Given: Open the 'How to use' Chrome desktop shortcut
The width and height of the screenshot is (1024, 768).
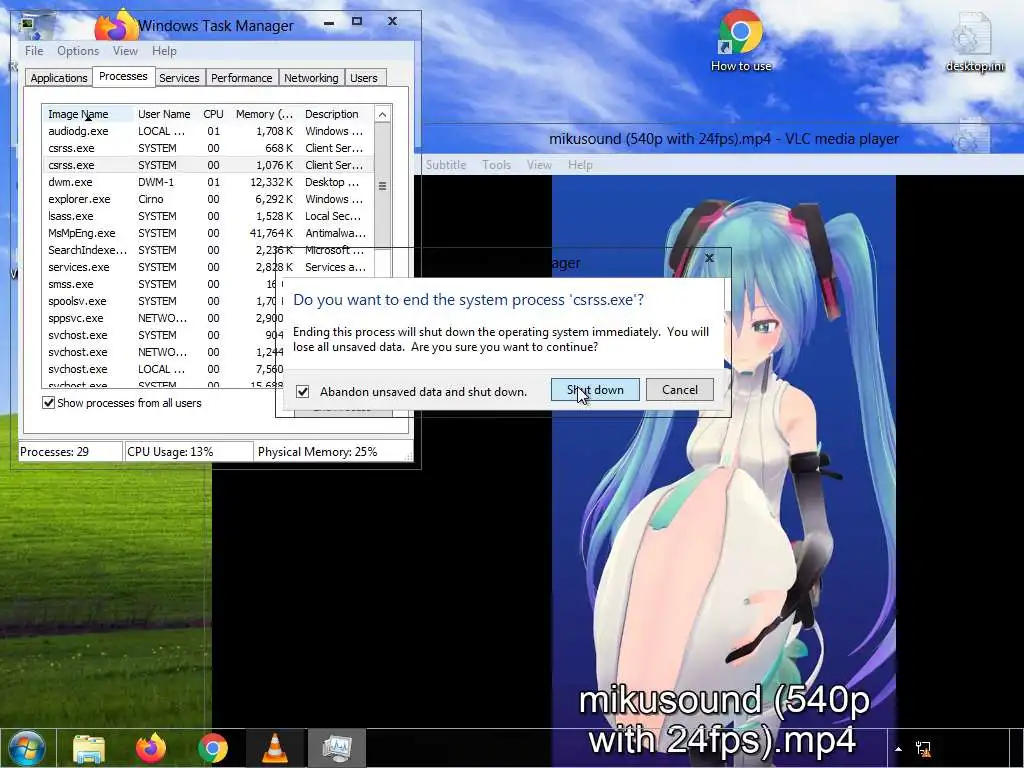Looking at the screenshot, I should pyautogui.click(x=741, y=40).
